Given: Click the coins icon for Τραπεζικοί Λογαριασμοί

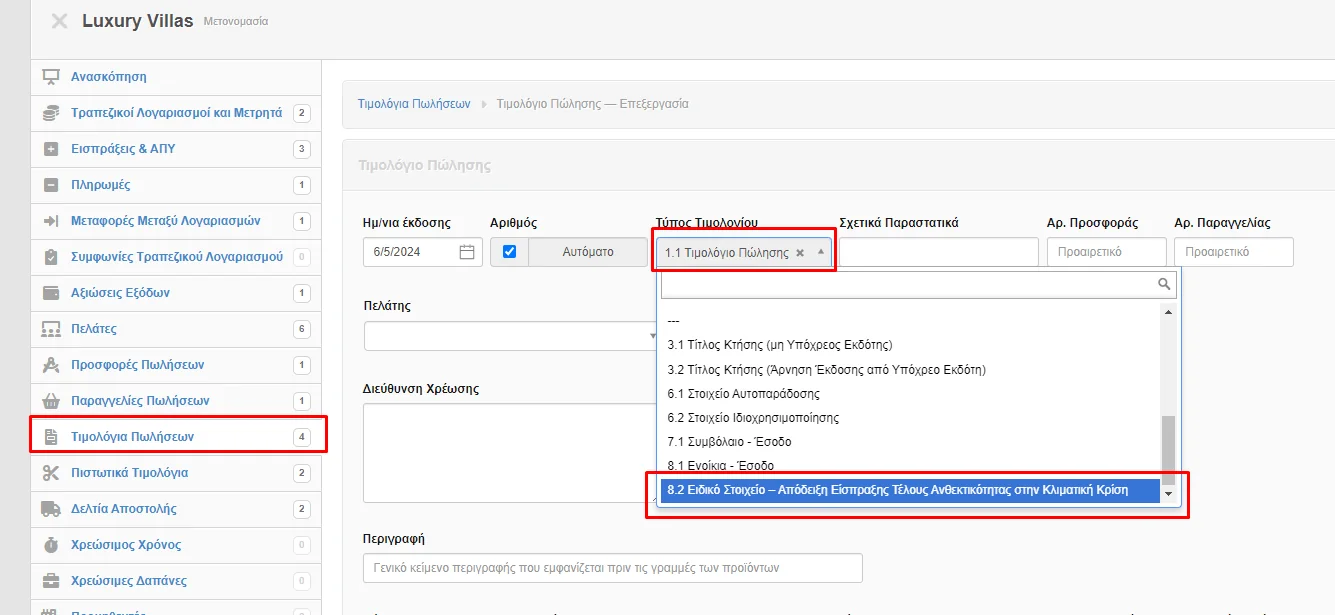Looking at the screenshot, I should click(51, 113).
